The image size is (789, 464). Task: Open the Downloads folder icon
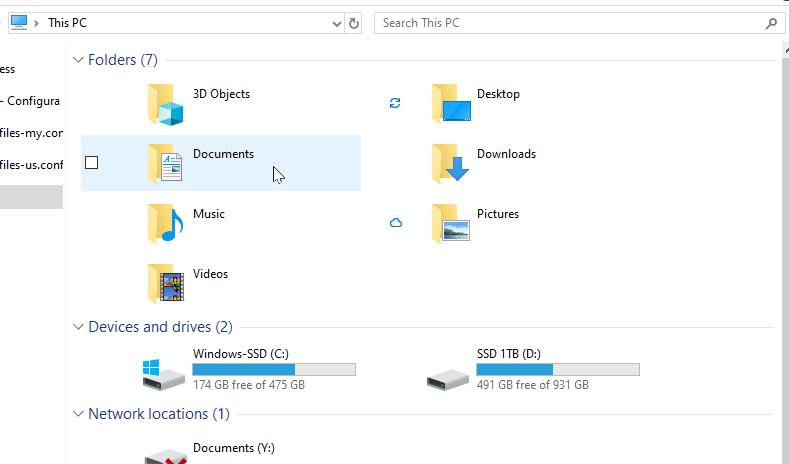pos(450,163)
